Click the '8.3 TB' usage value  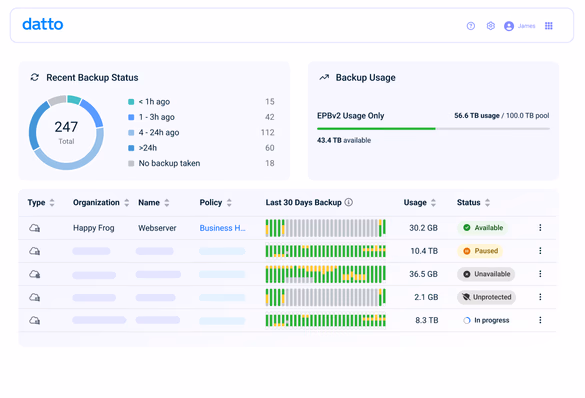click(427, 320)
